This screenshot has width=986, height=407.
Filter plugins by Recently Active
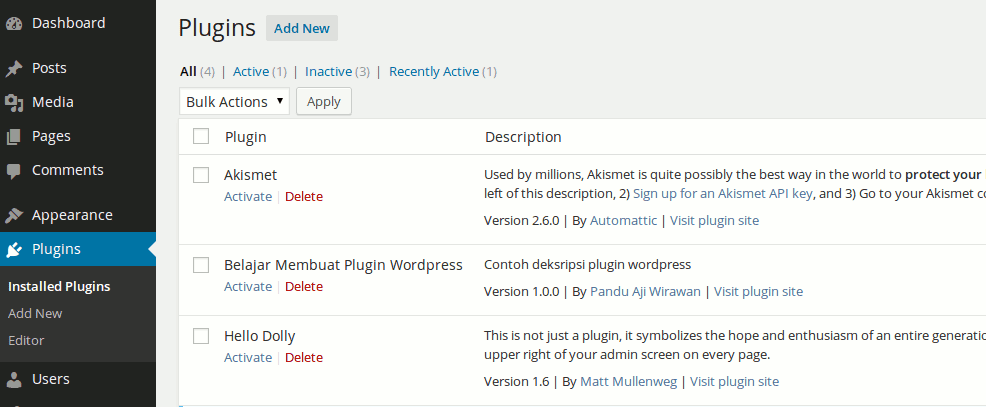tap(434, 72)
